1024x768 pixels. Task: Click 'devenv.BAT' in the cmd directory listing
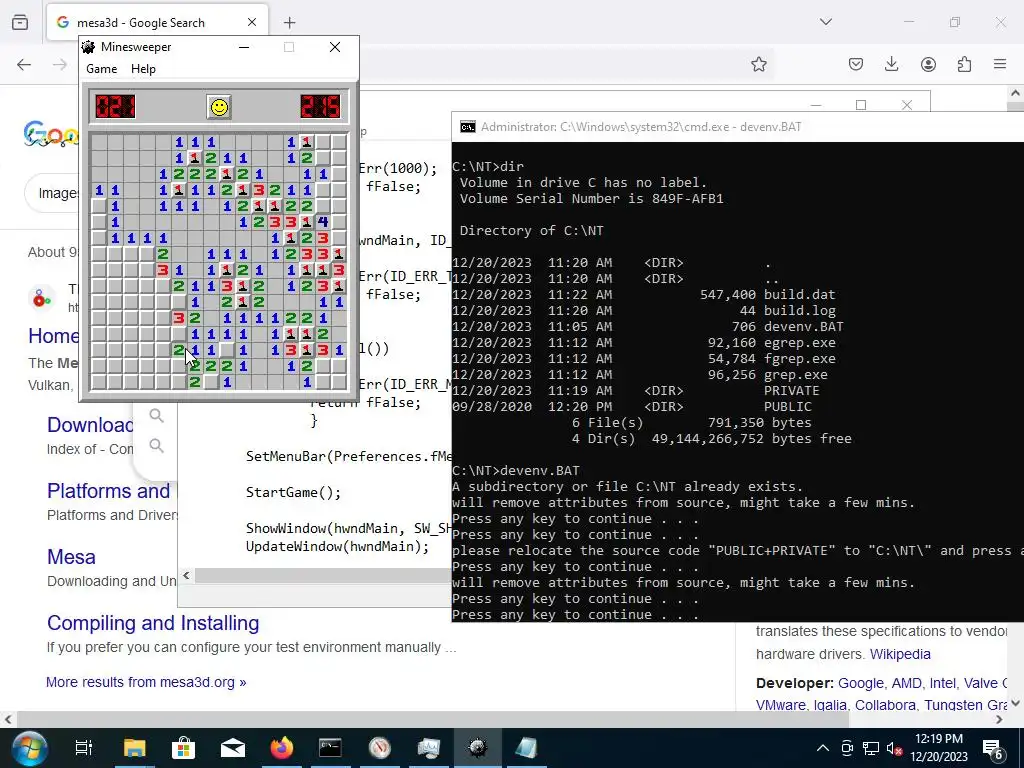pos(803,327)
